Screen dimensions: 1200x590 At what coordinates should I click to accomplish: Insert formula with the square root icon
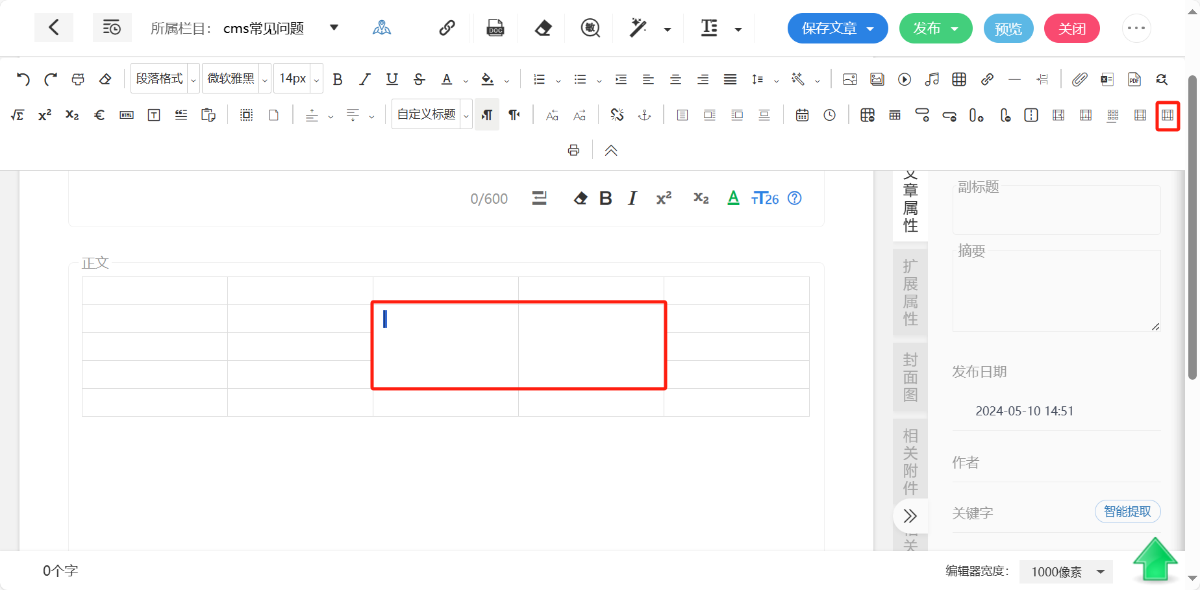click(x=17, y=115)
